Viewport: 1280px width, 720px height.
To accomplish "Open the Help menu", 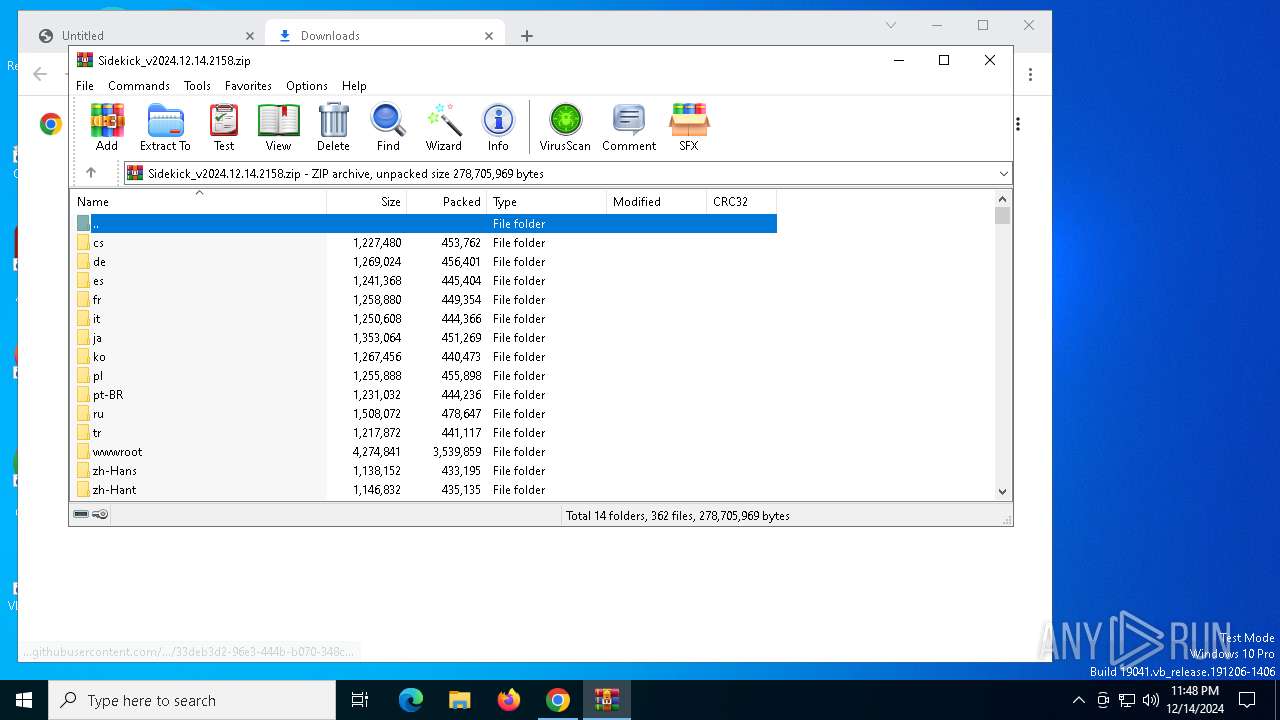I will click(354, 86).
